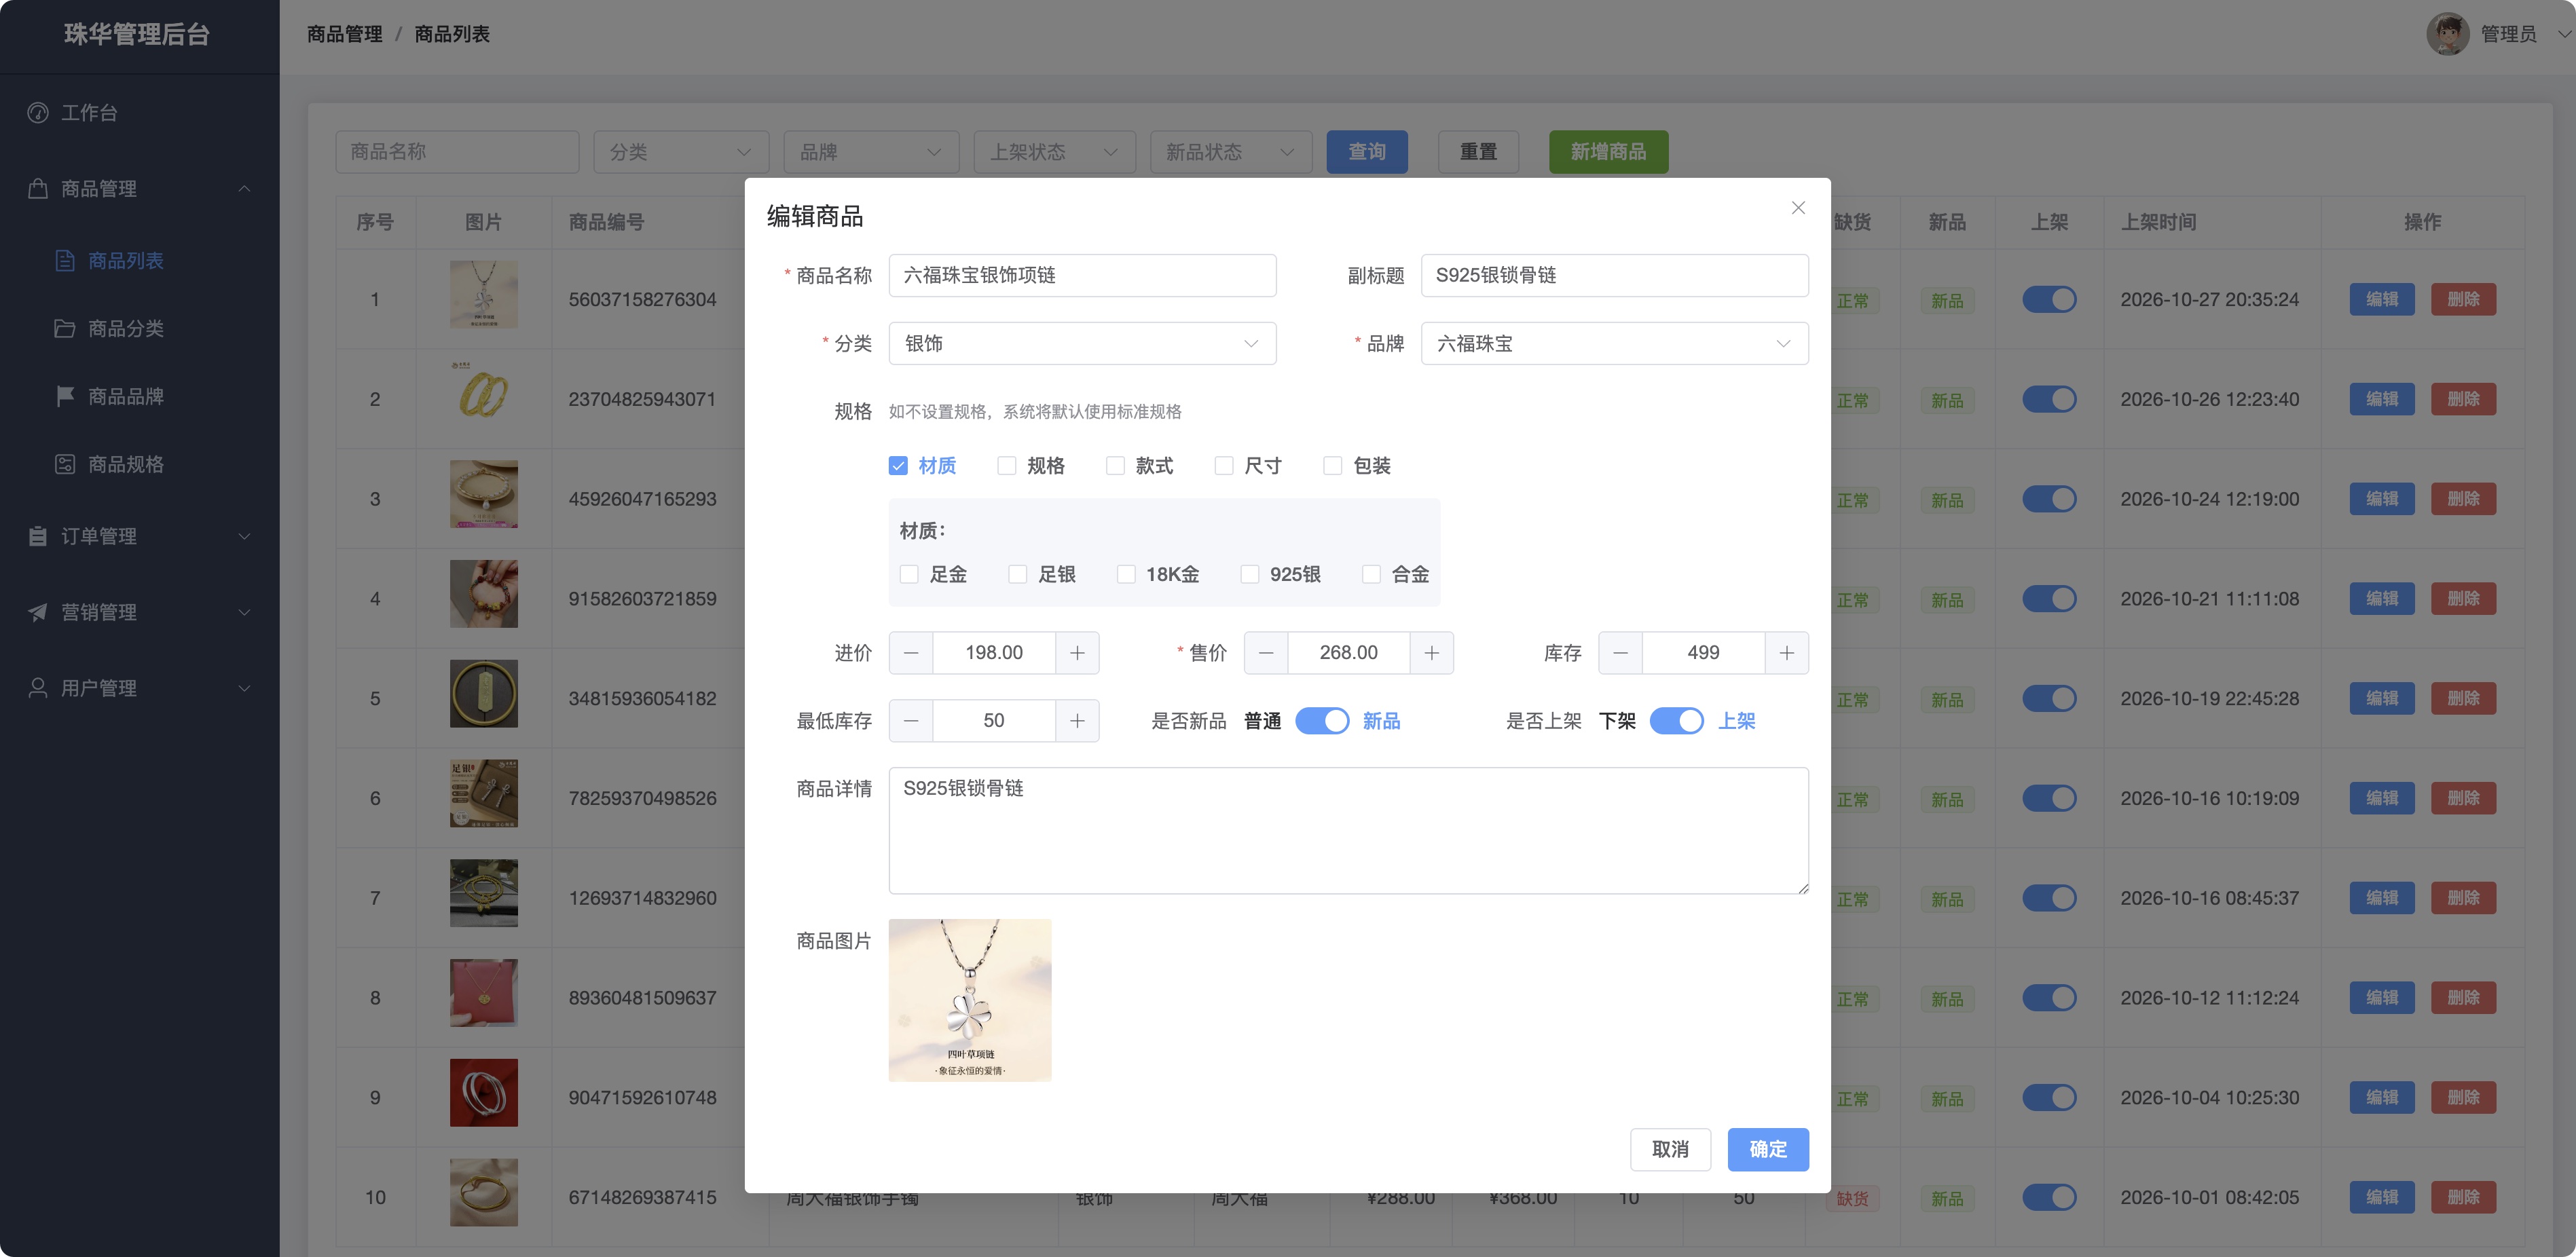Close the 编辑商品 dialog with X icon

point(1798,208)
